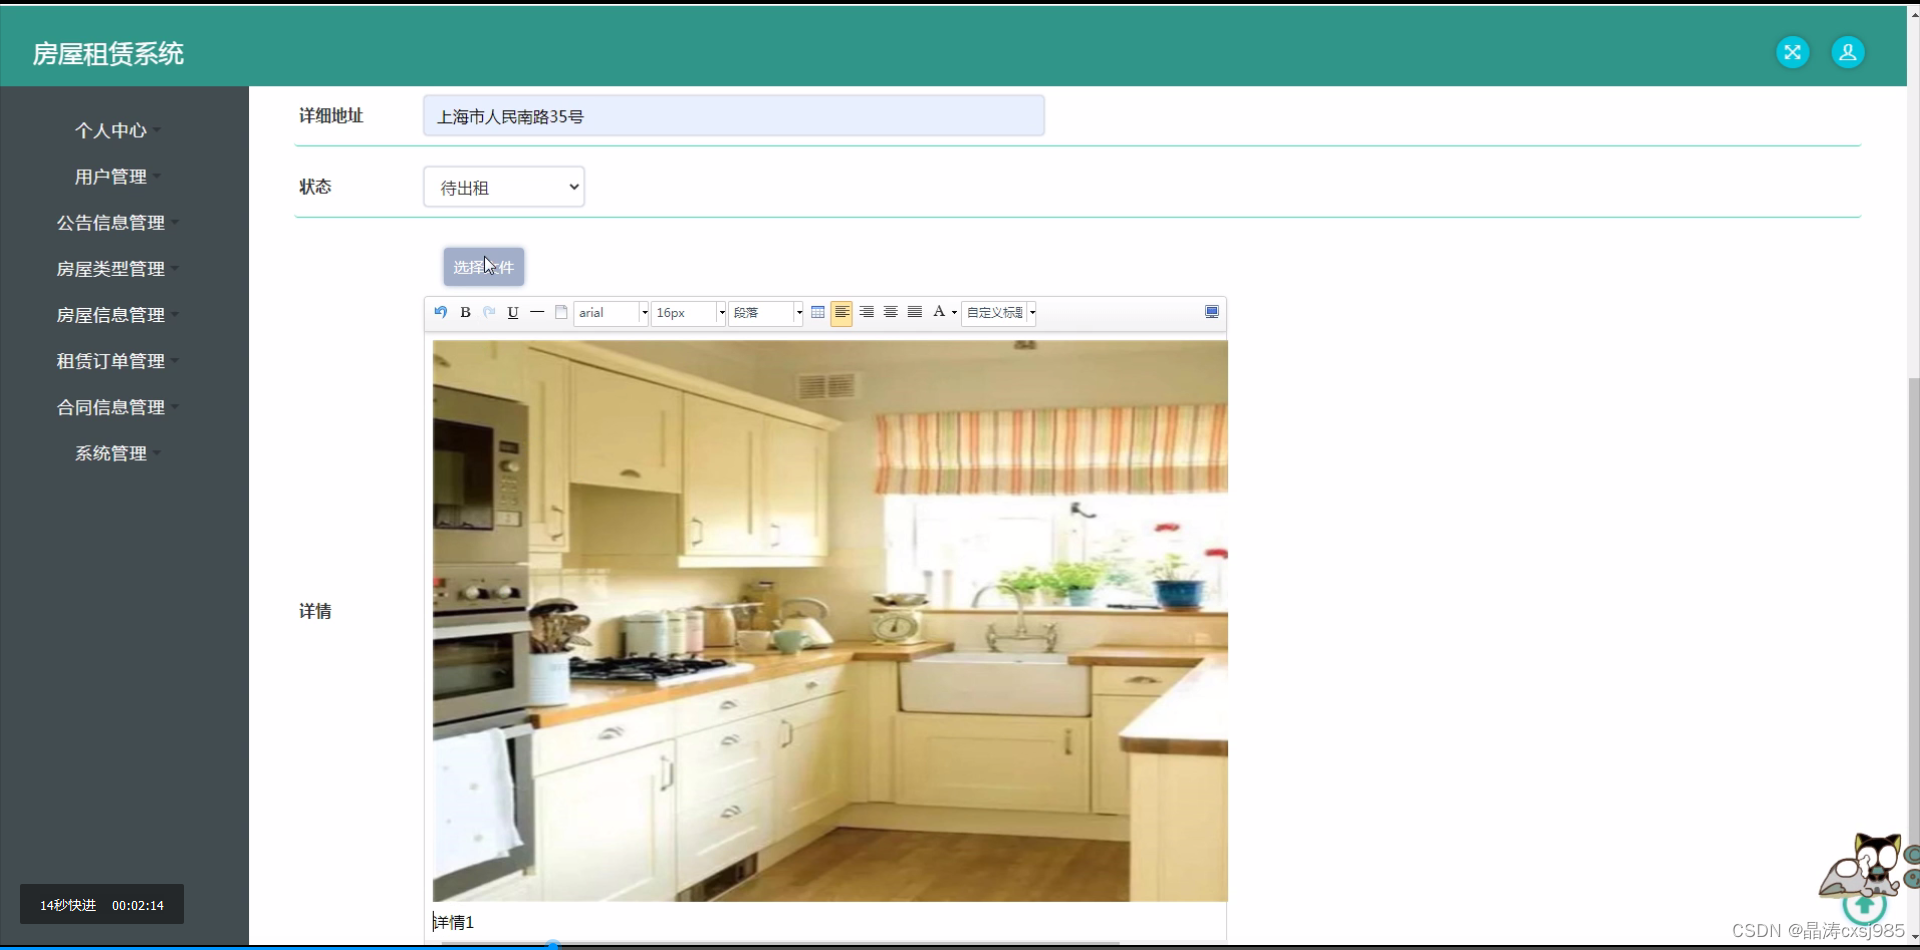Apply Bold formatting in the text editor

[465, 312]
